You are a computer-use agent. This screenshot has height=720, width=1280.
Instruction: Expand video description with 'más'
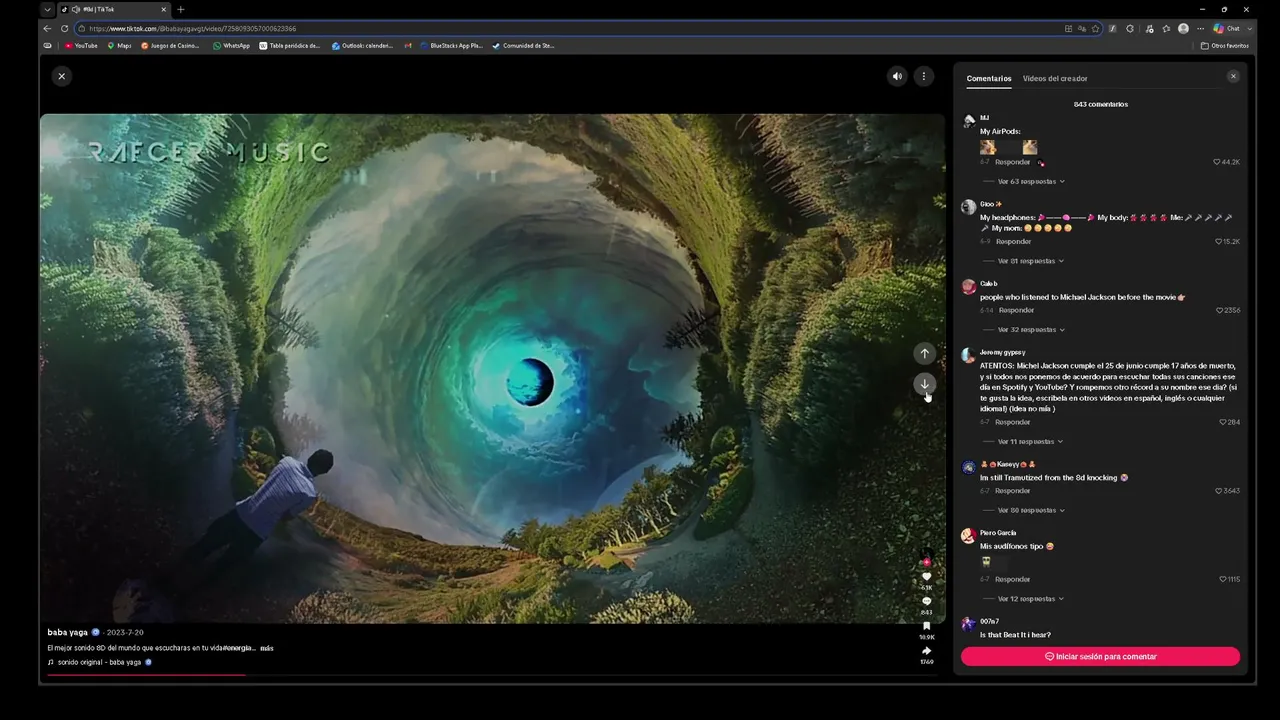pyautogui.click(x=267, y=648)
